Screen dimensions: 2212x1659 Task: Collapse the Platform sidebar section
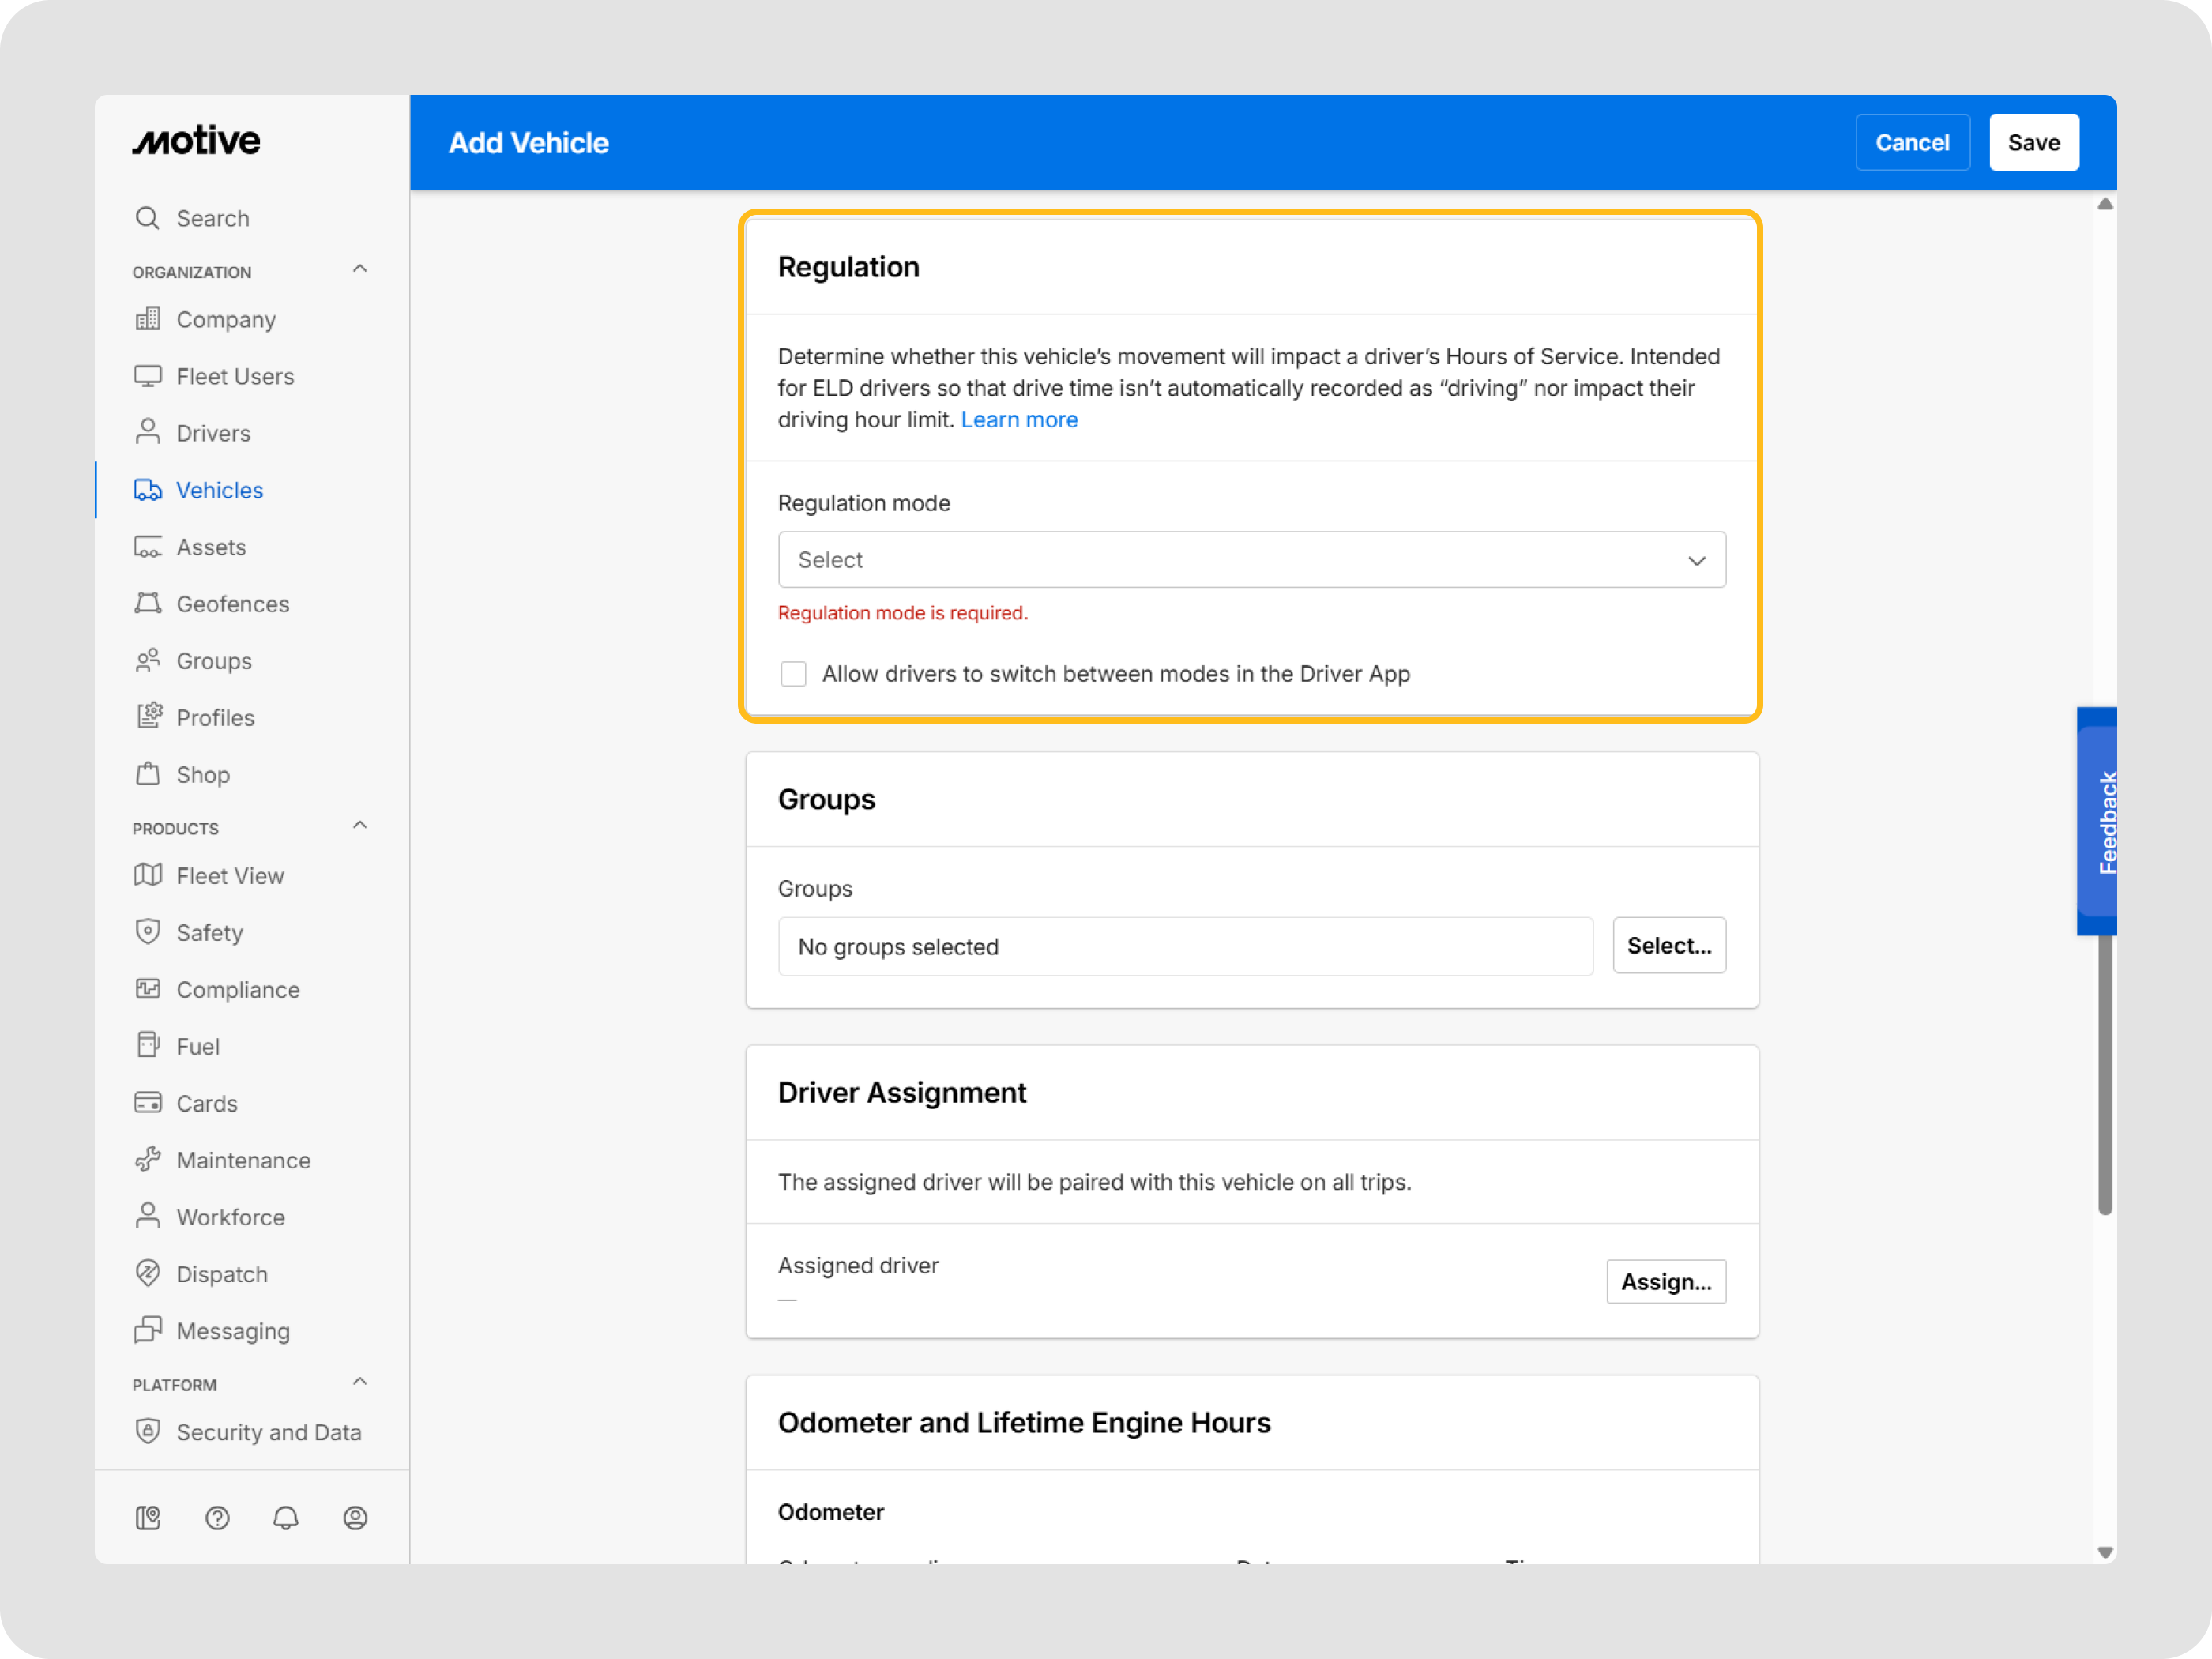[x=360, y=1381]
